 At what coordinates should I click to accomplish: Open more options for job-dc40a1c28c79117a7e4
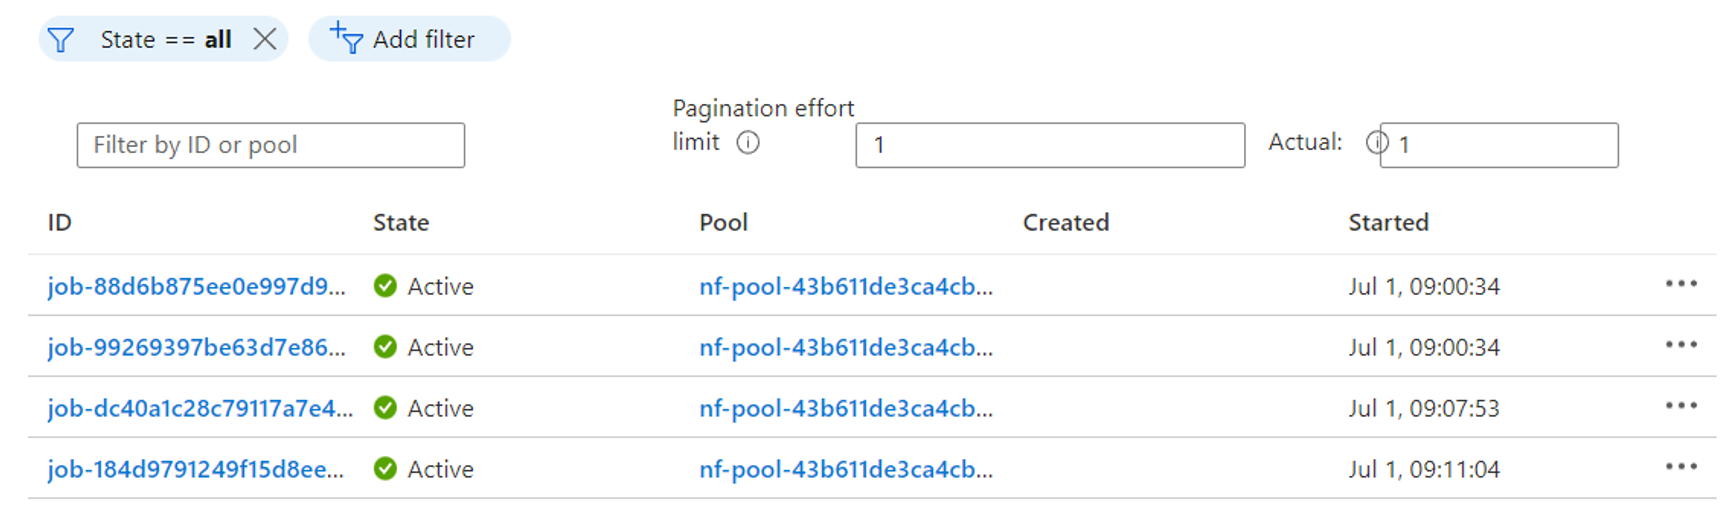[1680, 407]
